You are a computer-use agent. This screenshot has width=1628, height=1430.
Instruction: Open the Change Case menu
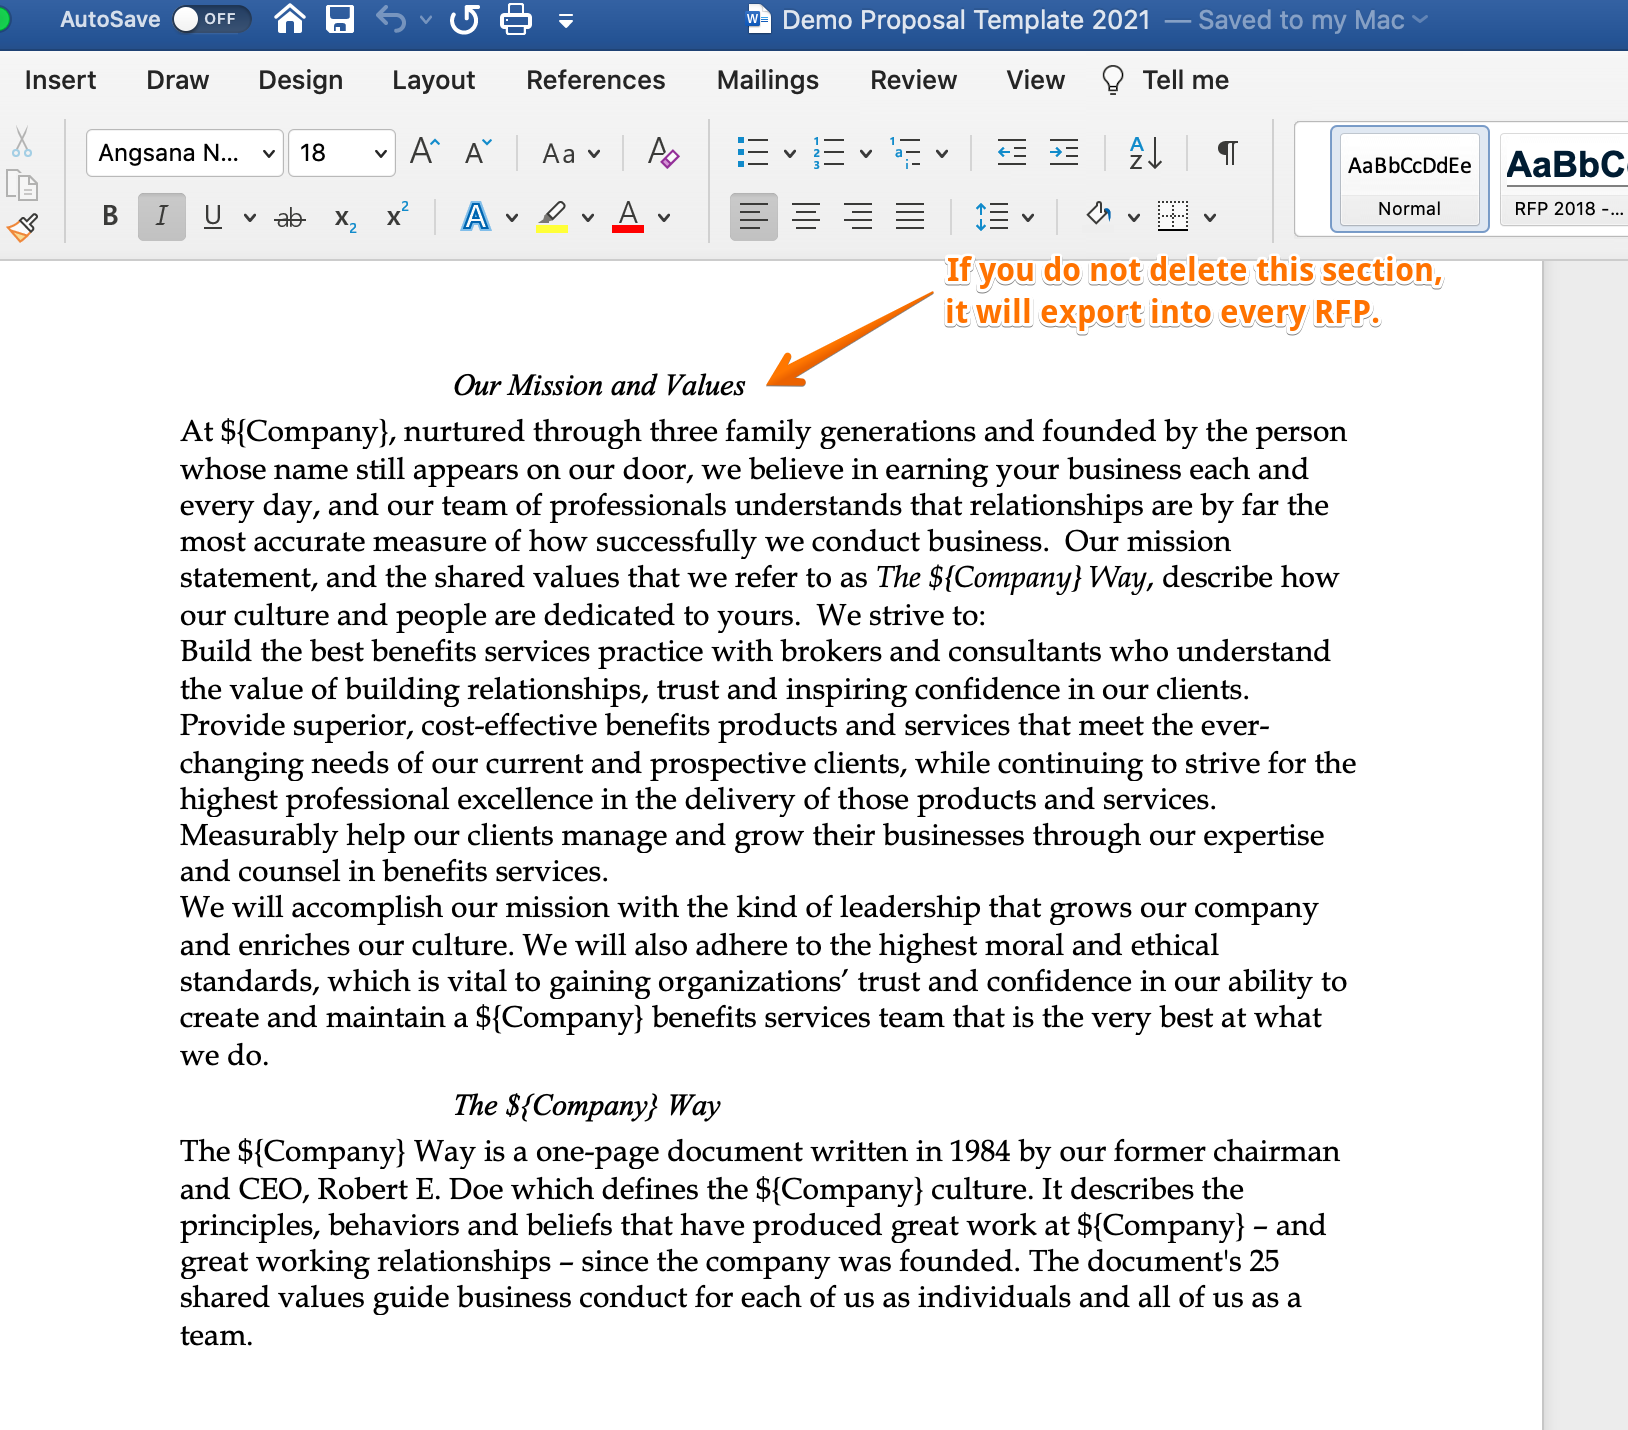point(571,153)
